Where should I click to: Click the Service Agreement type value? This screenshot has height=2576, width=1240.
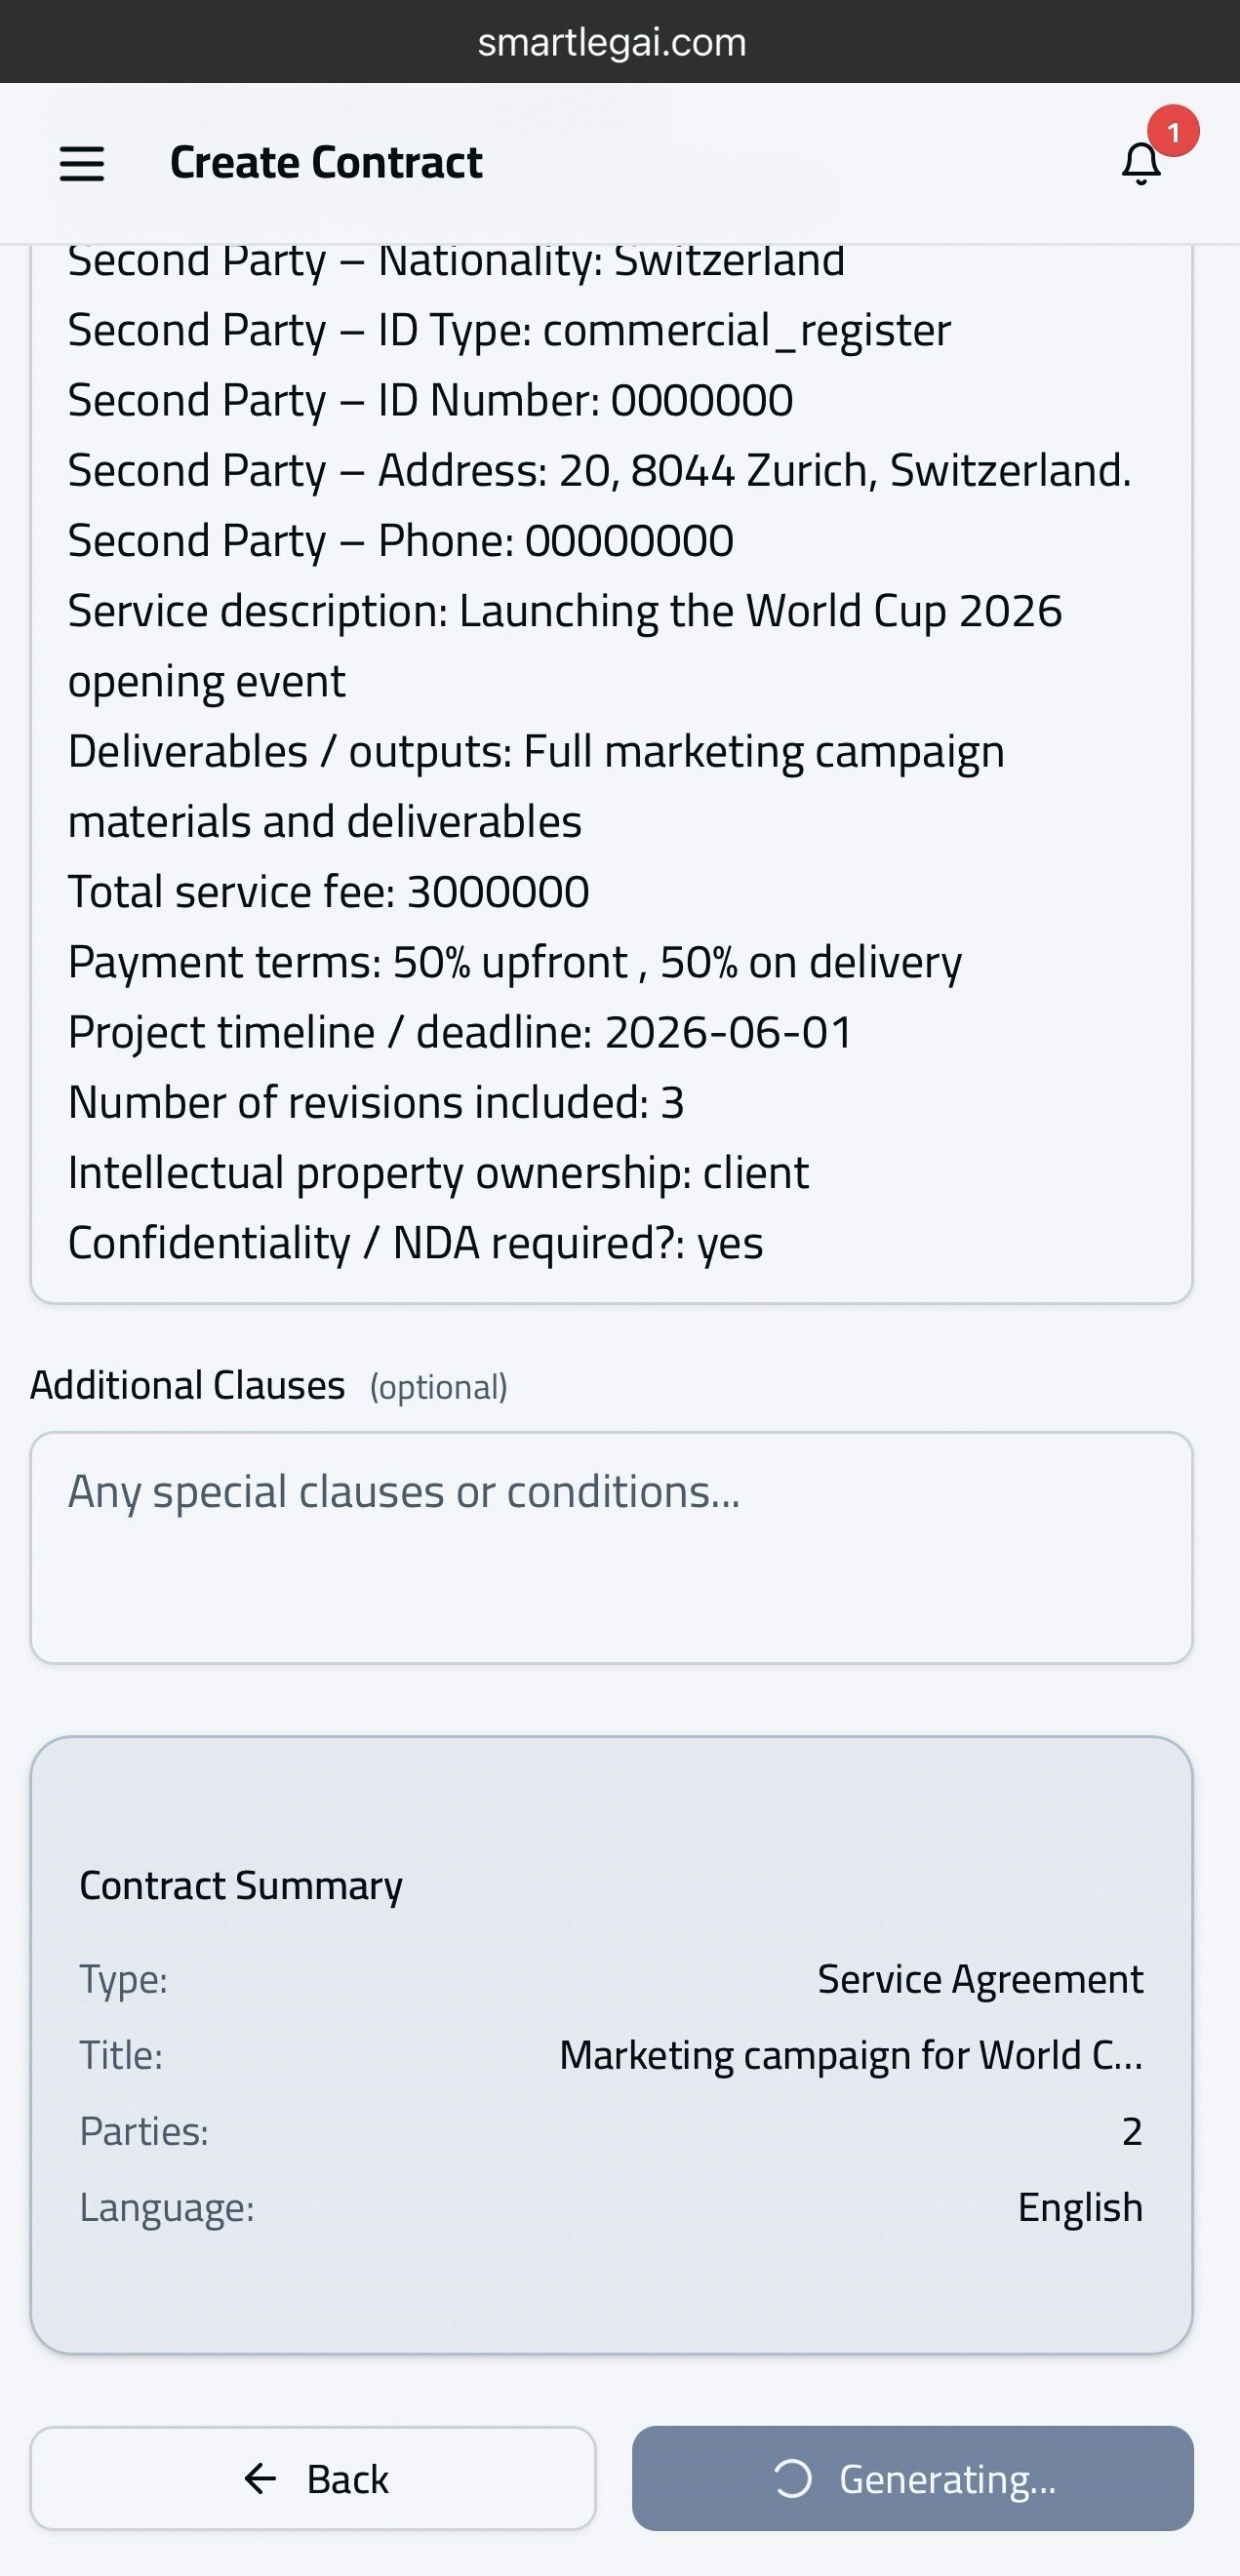point(980,1979)
